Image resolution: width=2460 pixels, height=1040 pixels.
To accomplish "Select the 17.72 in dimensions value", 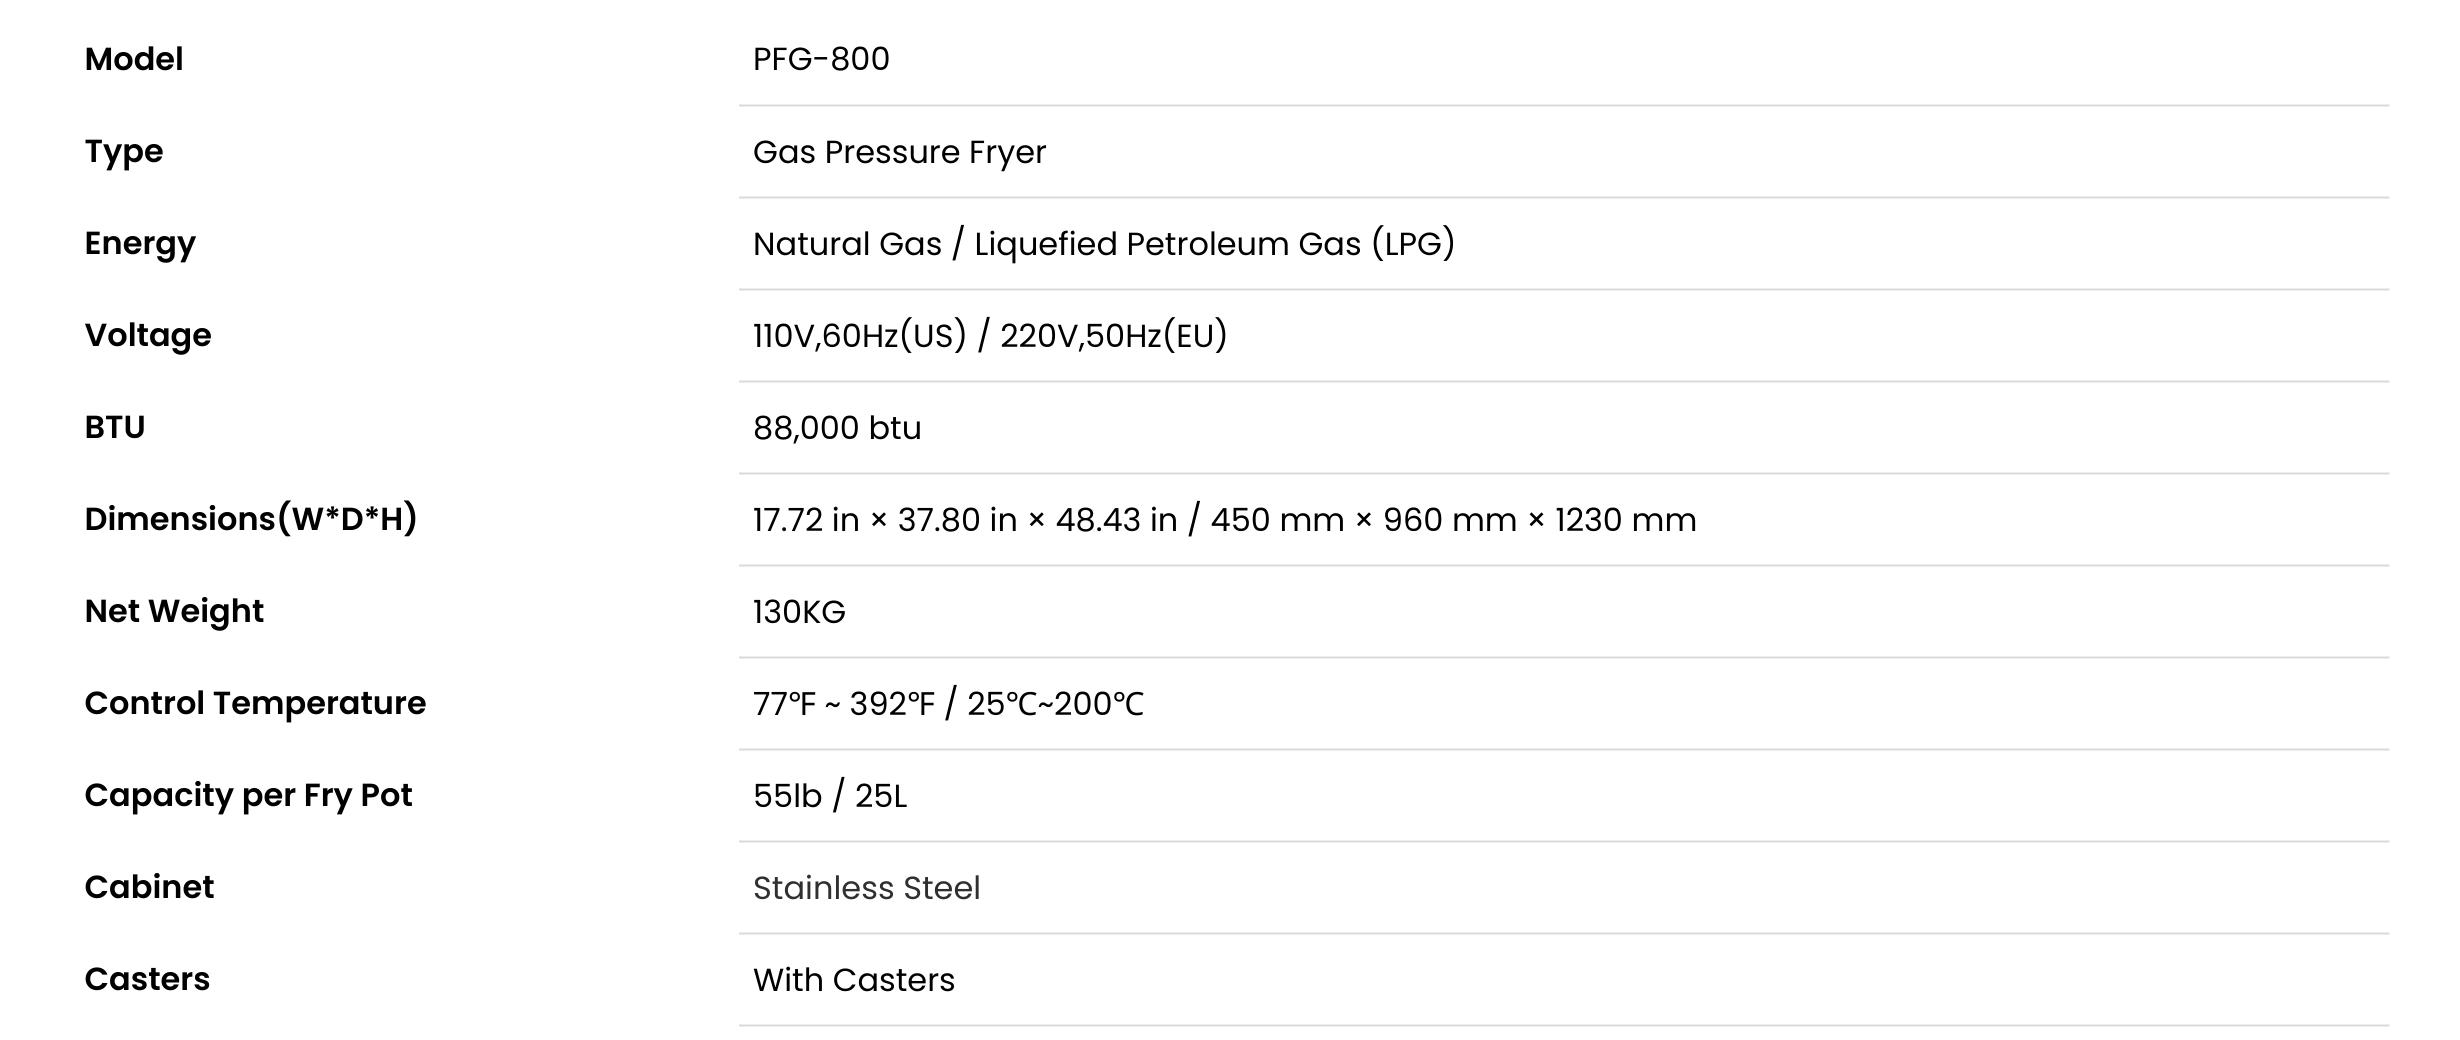I will pos(1225,520).
